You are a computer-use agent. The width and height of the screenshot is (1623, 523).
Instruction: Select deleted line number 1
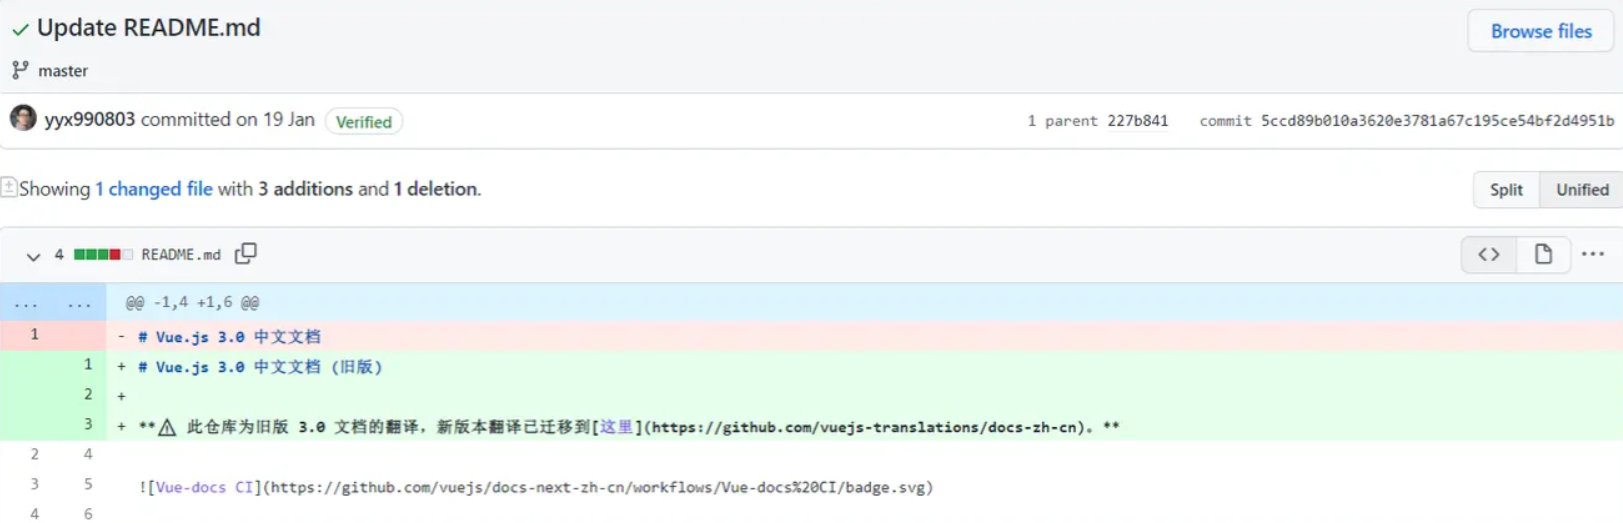point(34,335)
